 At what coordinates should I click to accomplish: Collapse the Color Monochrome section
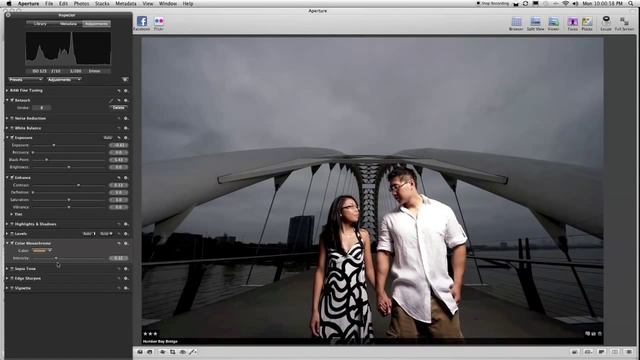[7, 243]
